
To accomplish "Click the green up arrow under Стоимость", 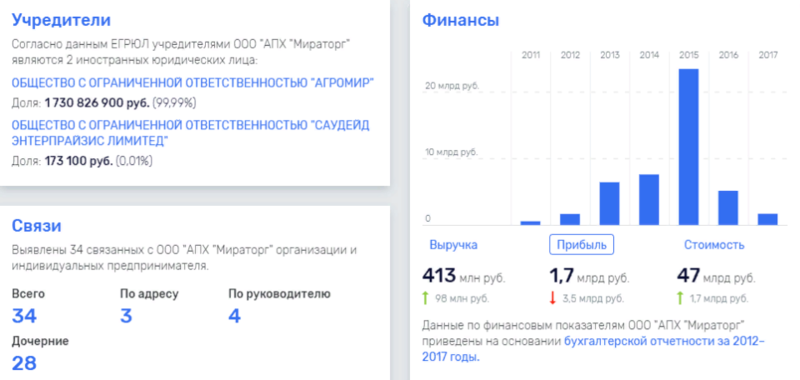I will pyautogui.click(x=680, y=298).
